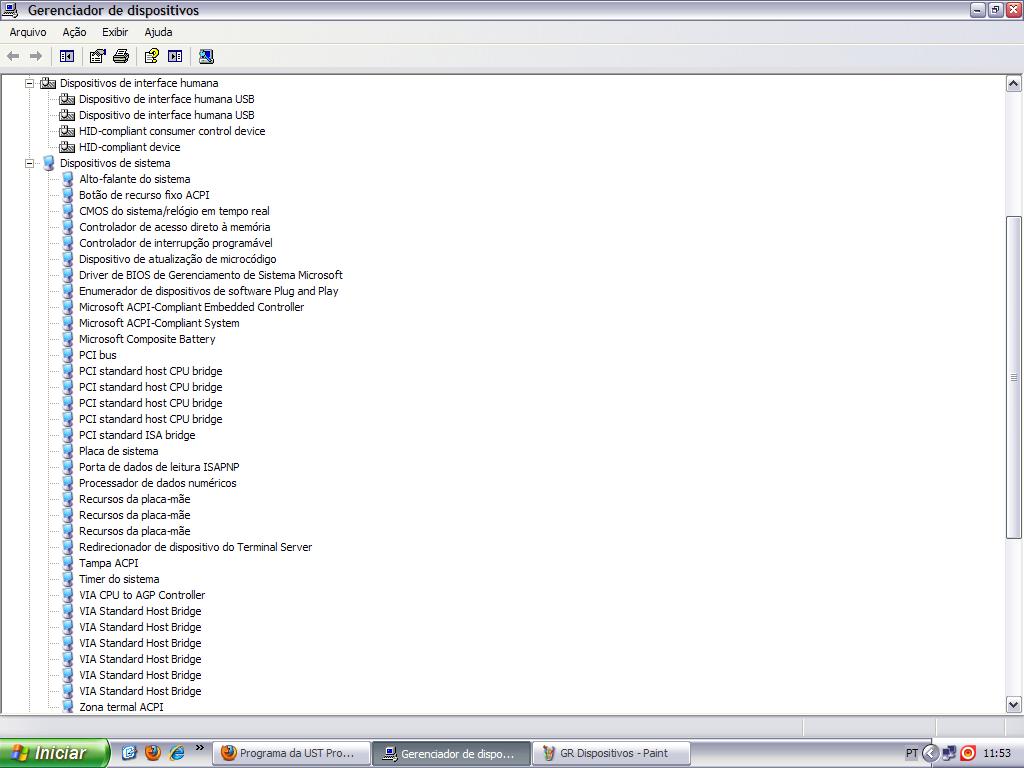Select Controlador de acesso direto à memória
Image resolution: width=1024 pixels, height=768 pixels.
(174, 227)
